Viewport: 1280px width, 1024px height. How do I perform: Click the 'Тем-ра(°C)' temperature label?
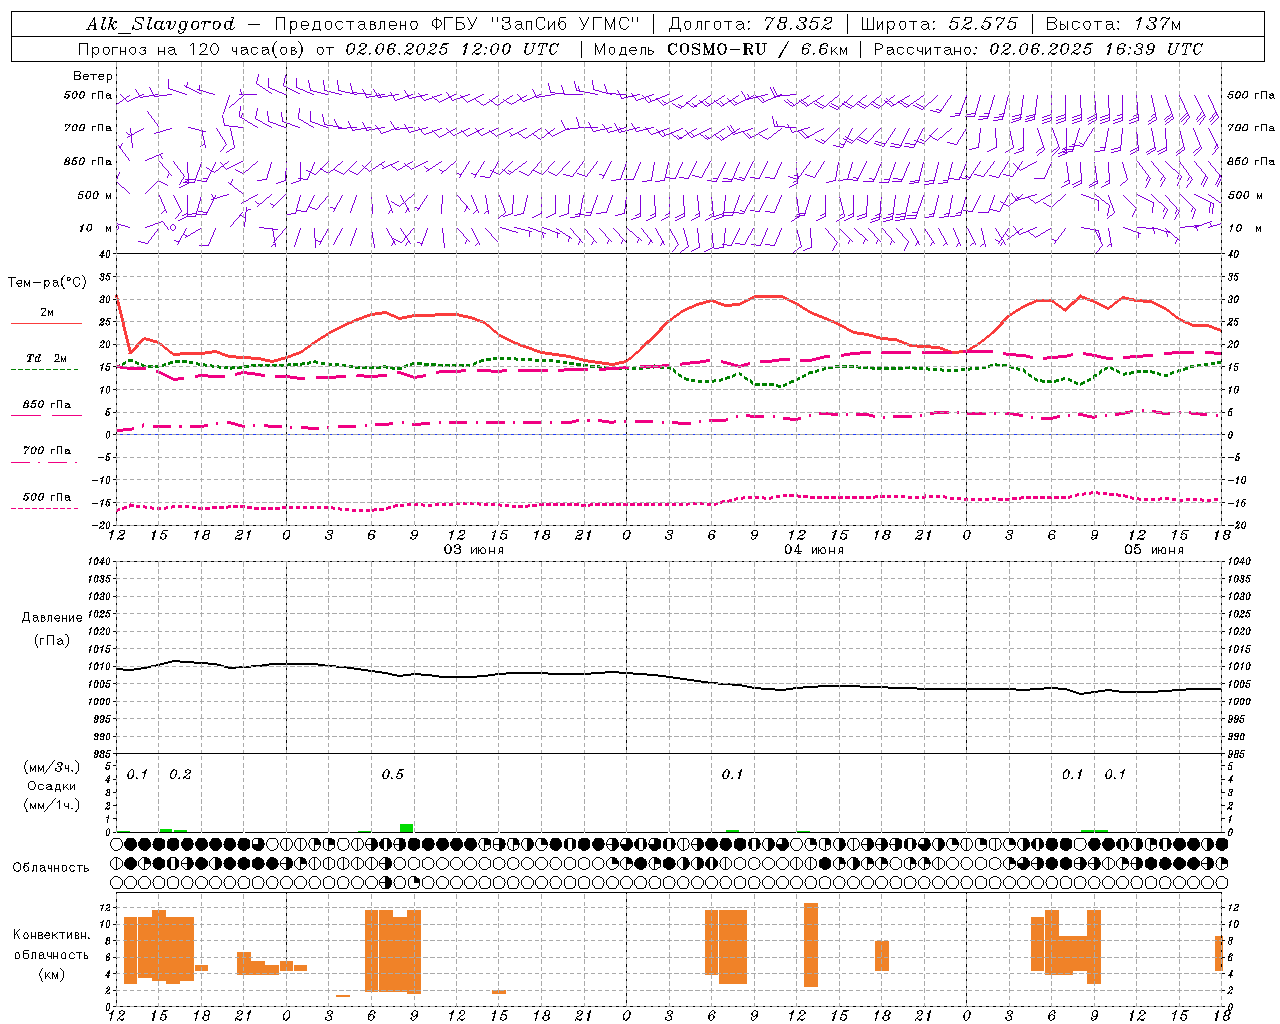(x=47, y=283)
